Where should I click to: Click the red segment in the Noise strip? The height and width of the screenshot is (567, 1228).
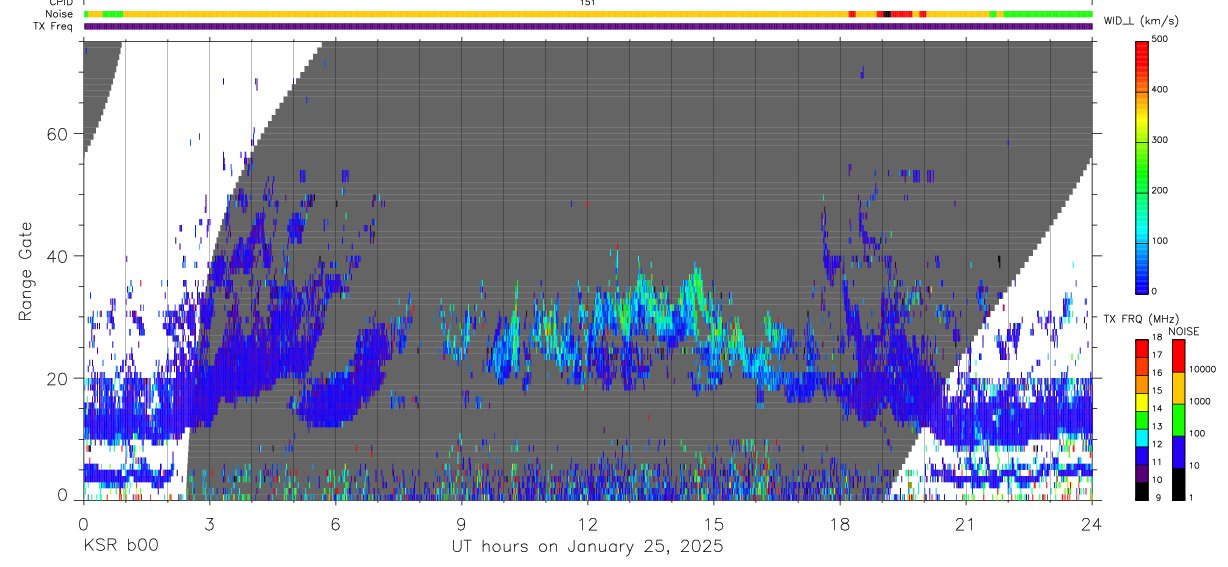coord(902,14)
